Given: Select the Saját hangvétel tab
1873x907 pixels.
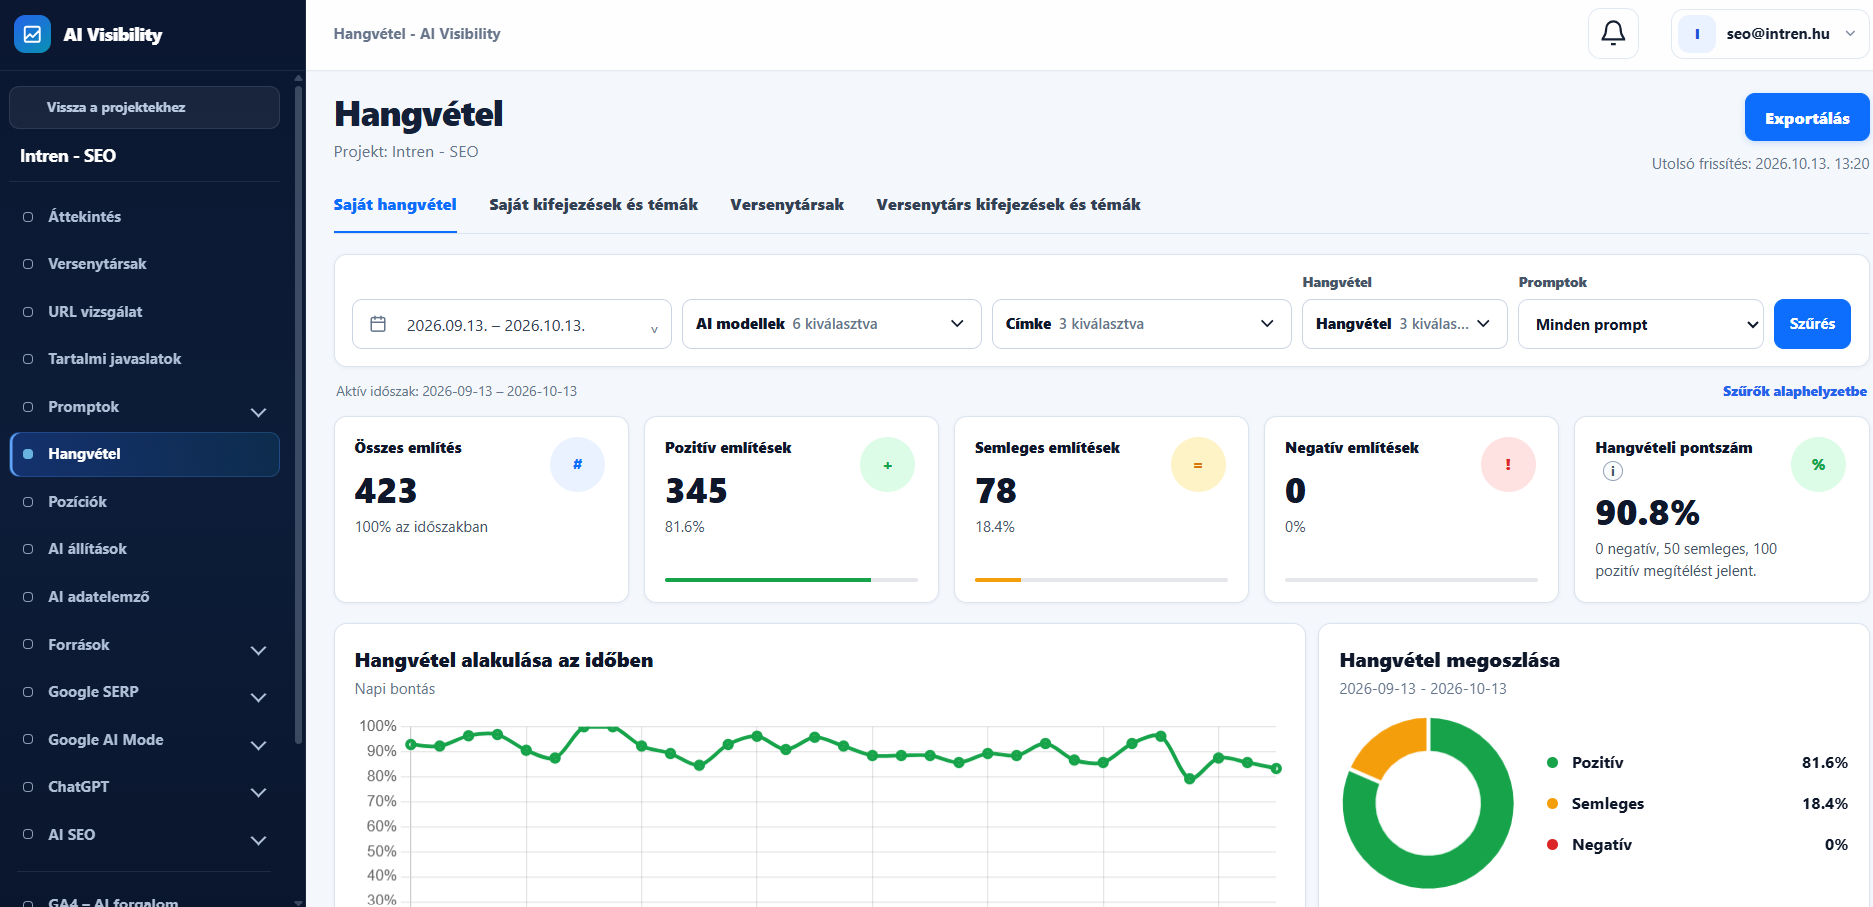Looking at the screenshot, I should (395, 205).
